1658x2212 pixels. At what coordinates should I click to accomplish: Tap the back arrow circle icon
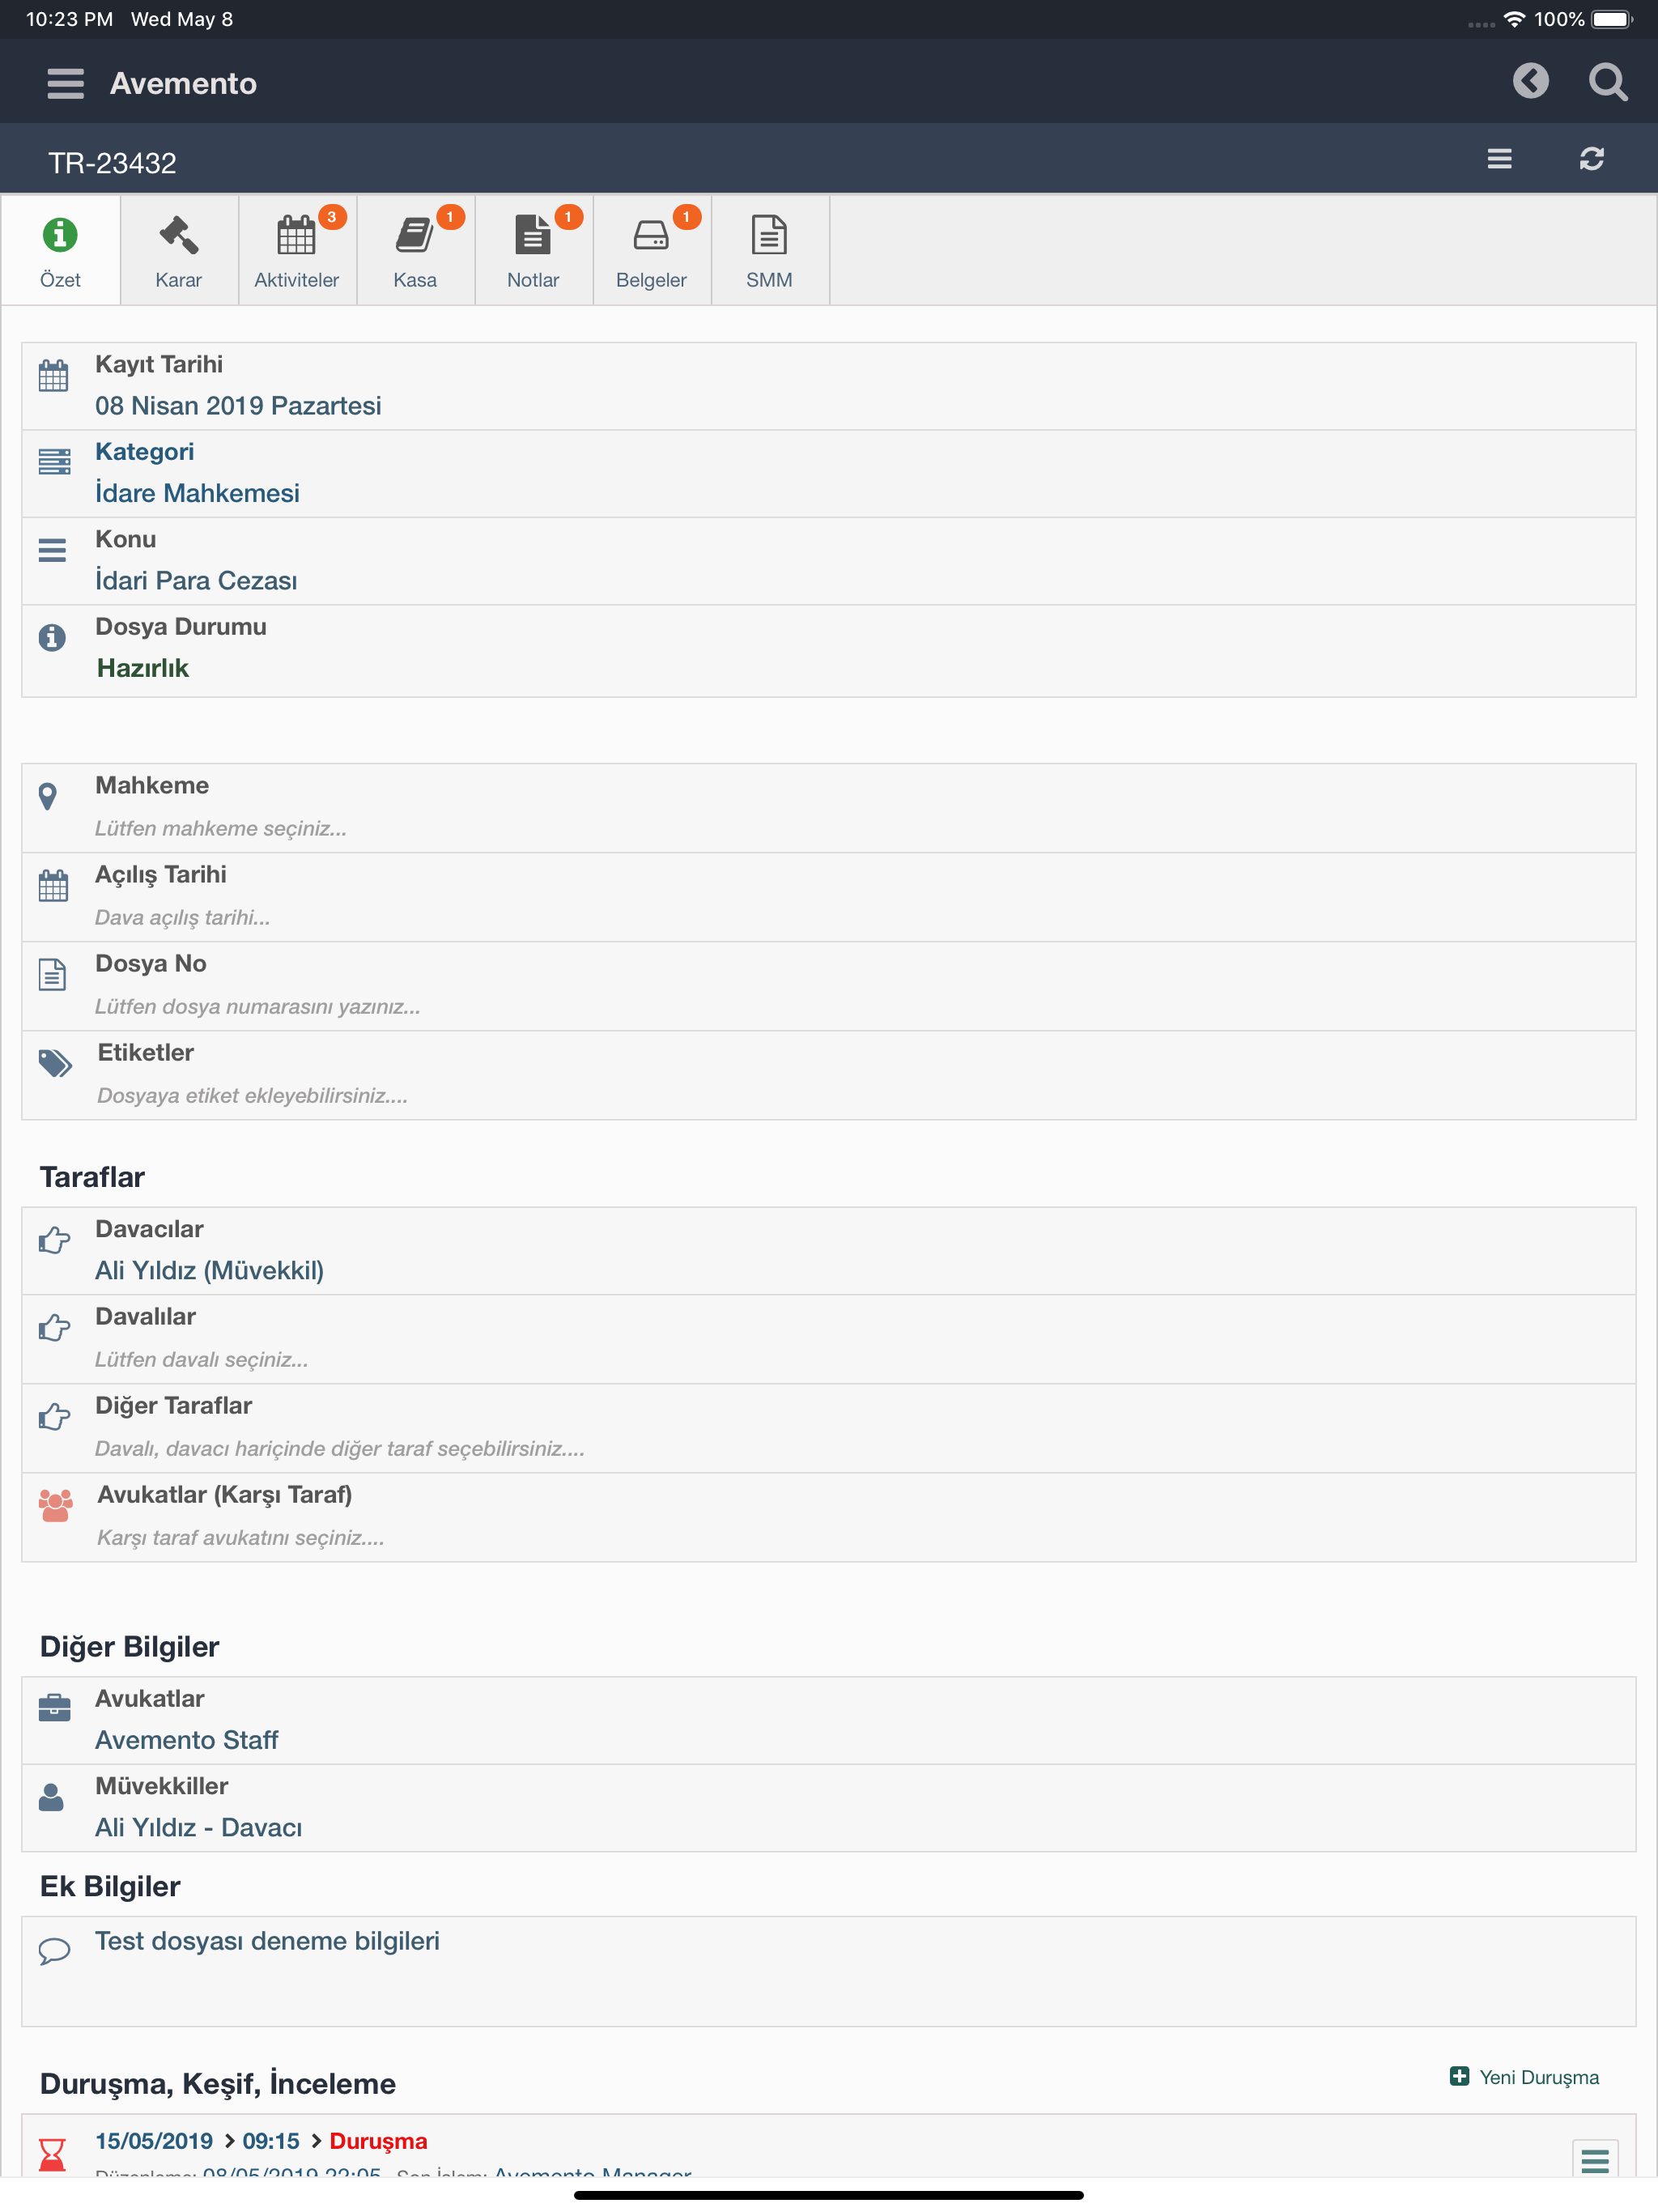point(1530,81)
